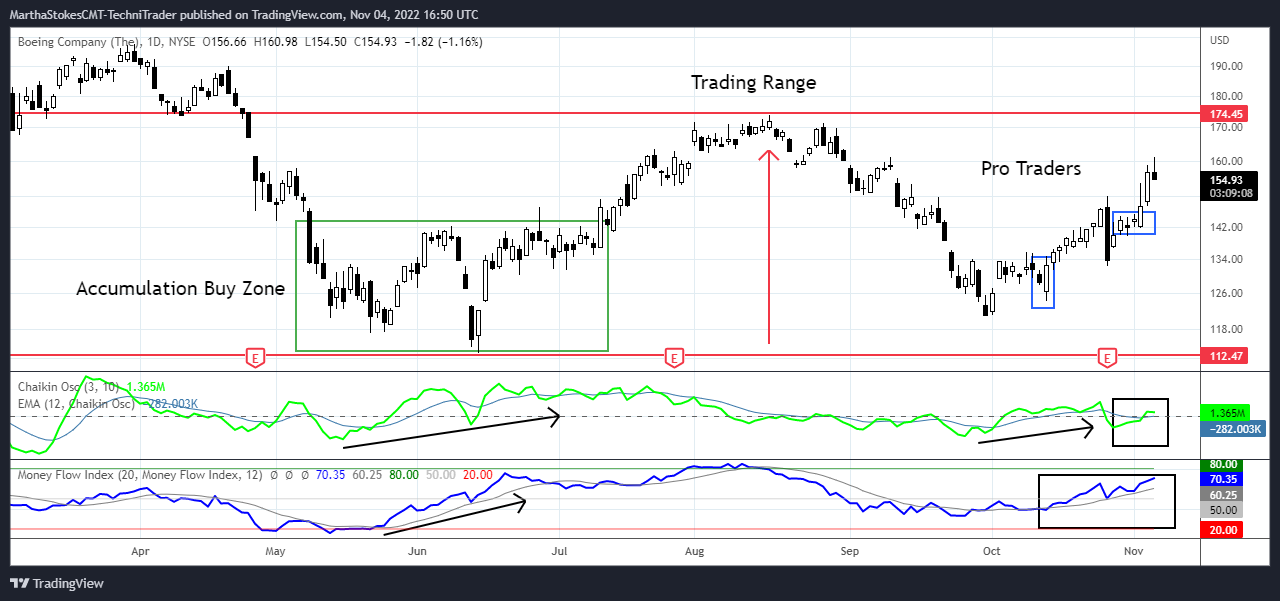Click the EMA (12, Chaikin Osc) legend
This screenshot has width=1280, height=601.
(76, 403)
